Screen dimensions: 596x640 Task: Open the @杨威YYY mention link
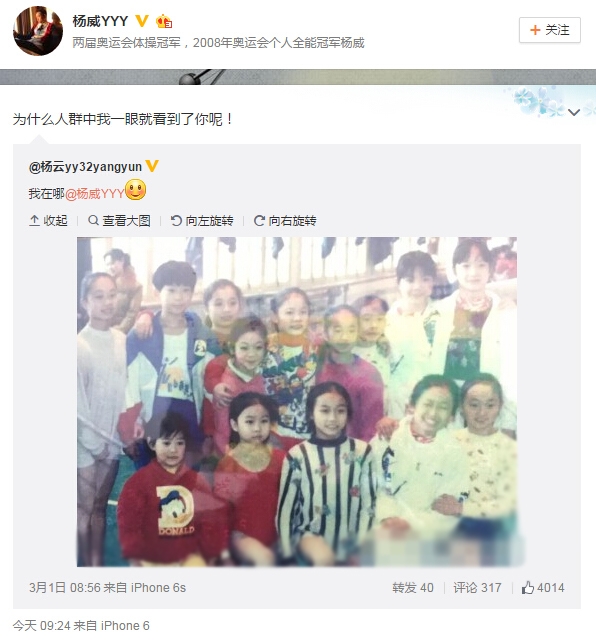pos(94,193)
